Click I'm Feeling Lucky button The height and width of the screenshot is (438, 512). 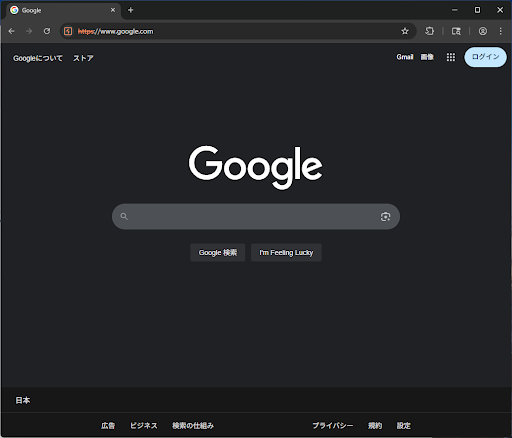point(286,253)
